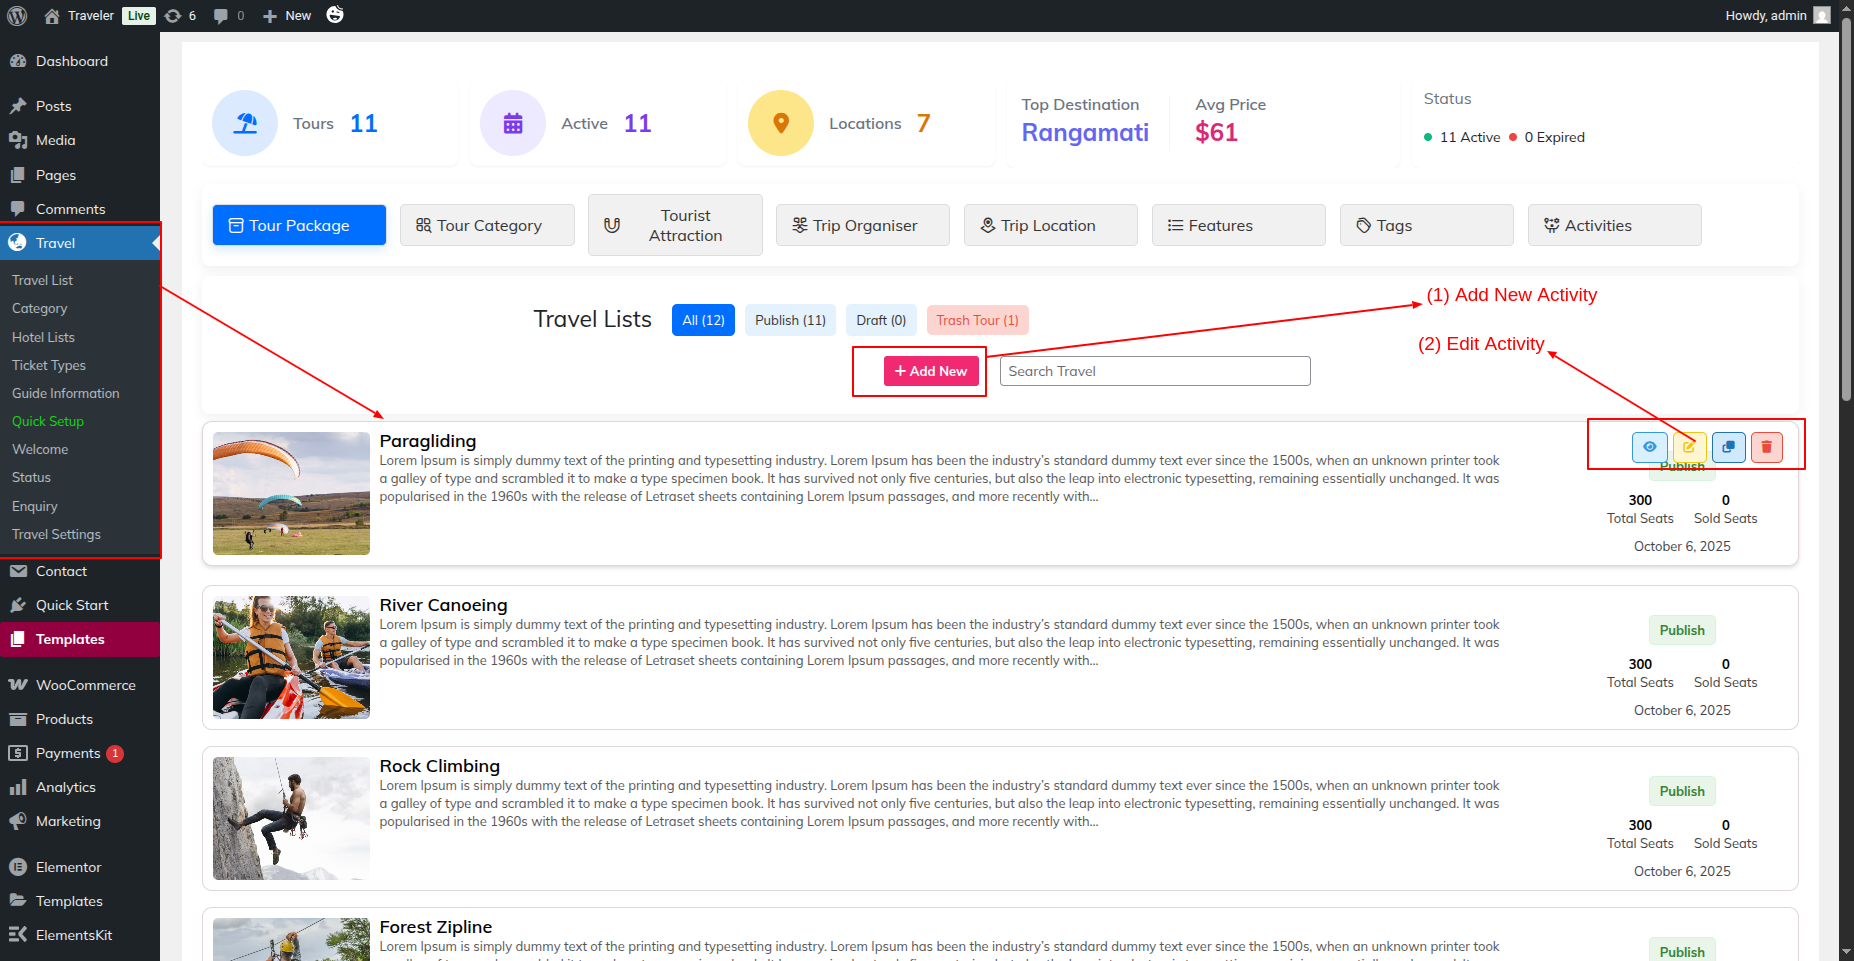Click the WordPress logo in admin bar

(17, 15)
